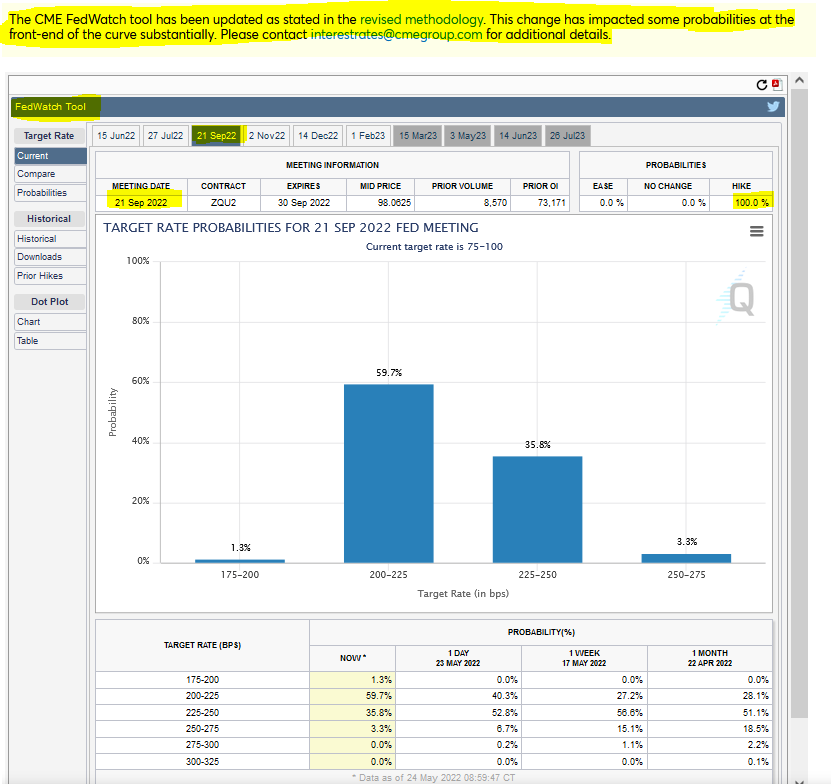Open the 1 Feb23 meeting tab

[368, 136]
